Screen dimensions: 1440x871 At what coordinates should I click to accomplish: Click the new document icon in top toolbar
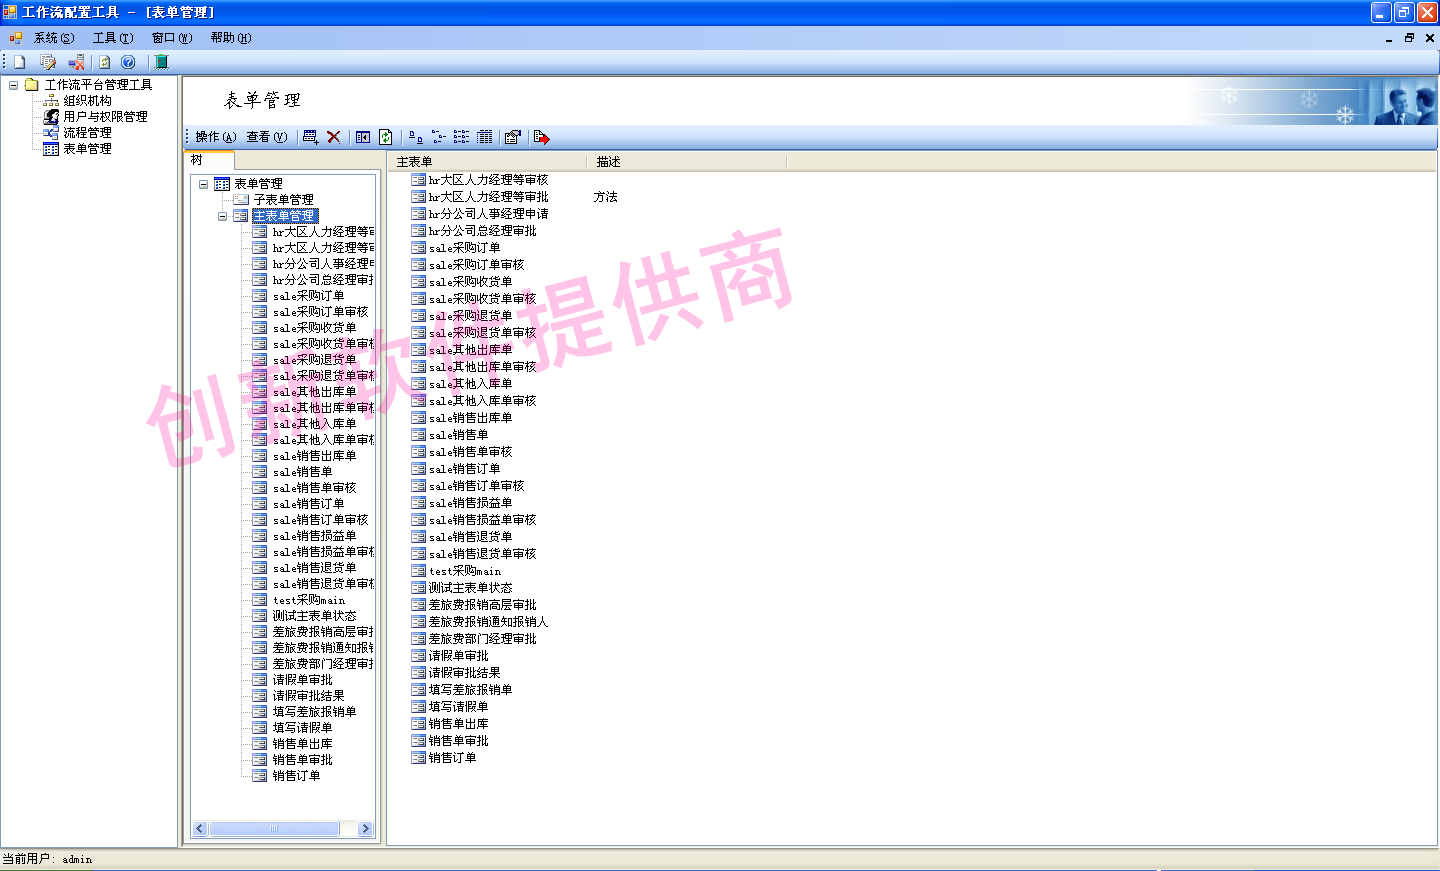click(x=19, y=62)
